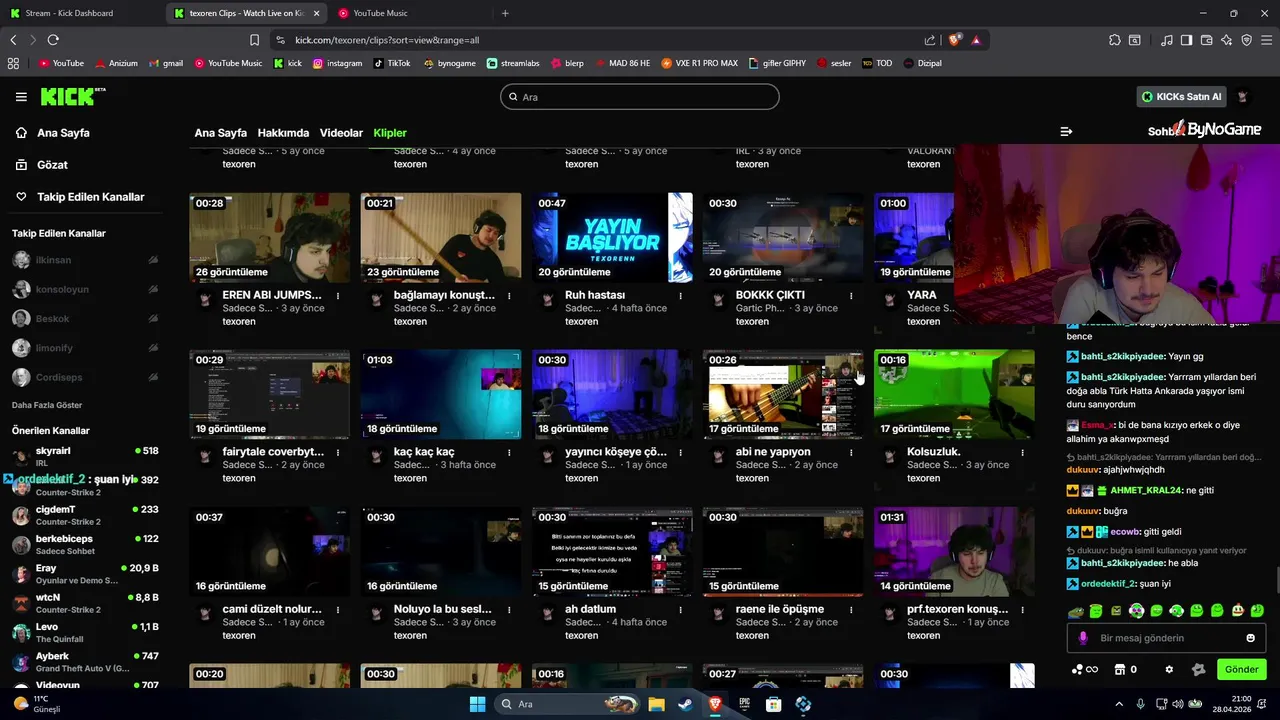
Task: Open the Kick hamburger sidebar menu
Action: [x=21, y=97]
